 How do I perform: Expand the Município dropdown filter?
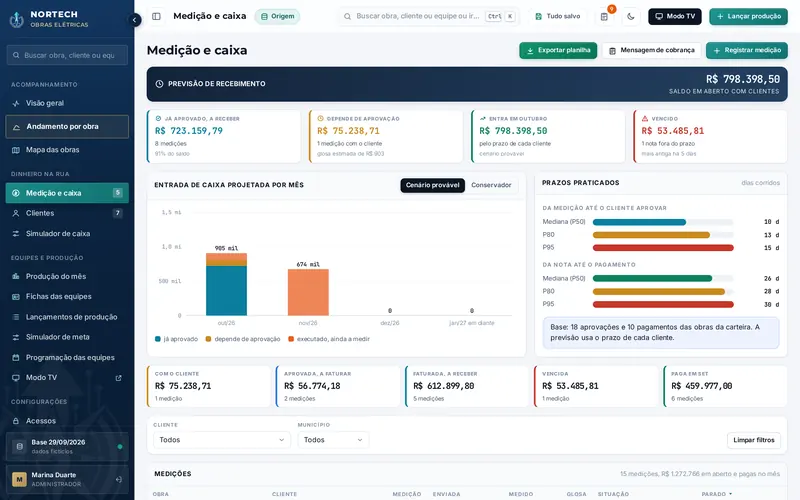coord(333,440)
